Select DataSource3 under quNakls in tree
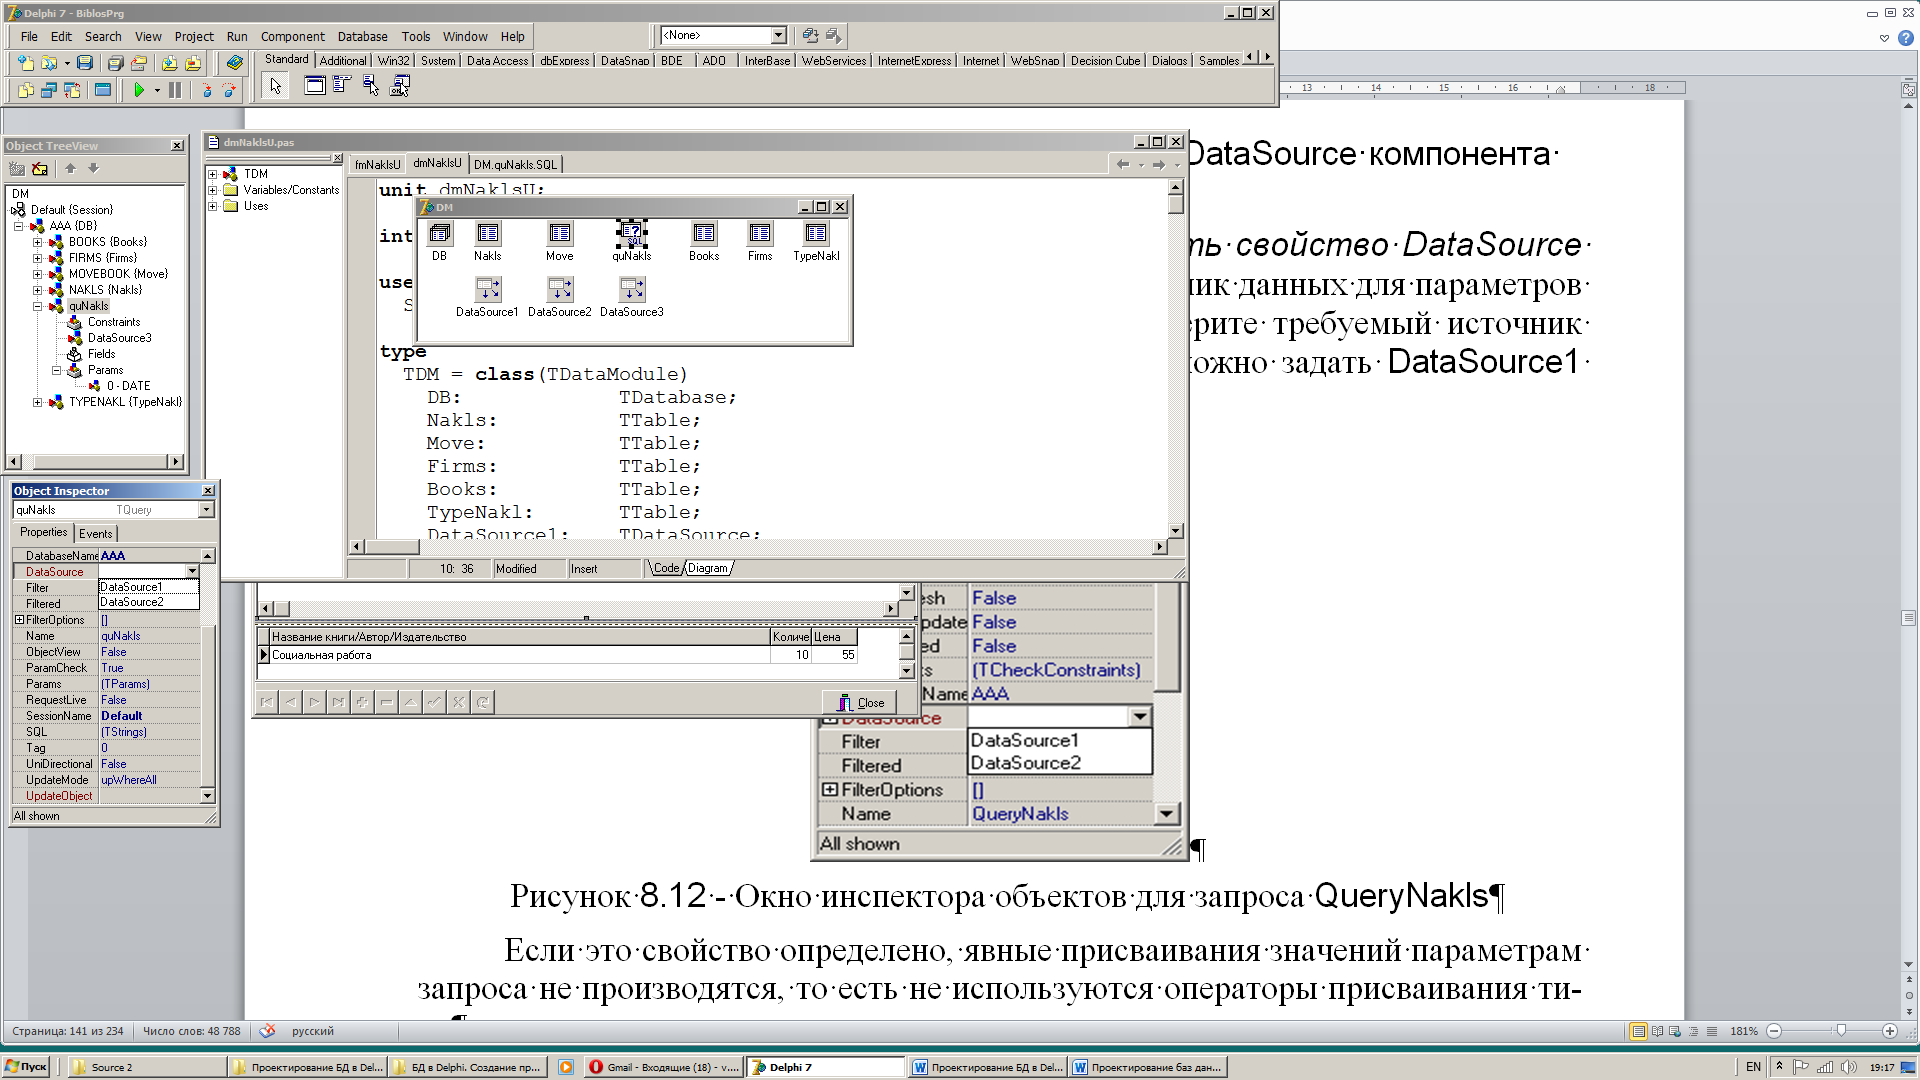1920x1080 pixels. coord(119,338)
